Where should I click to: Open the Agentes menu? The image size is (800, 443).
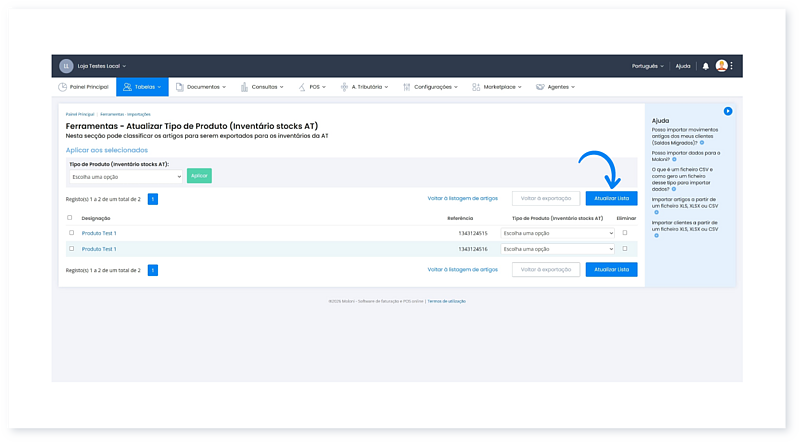click(x=556, y=87)
